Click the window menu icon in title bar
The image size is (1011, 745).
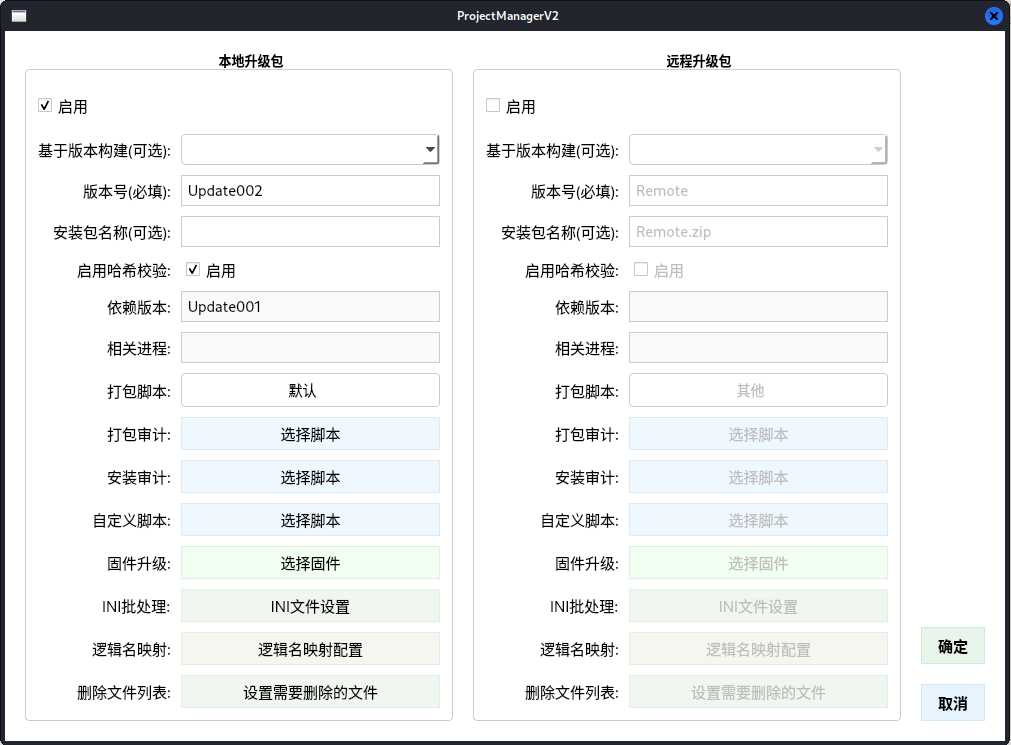18,16
